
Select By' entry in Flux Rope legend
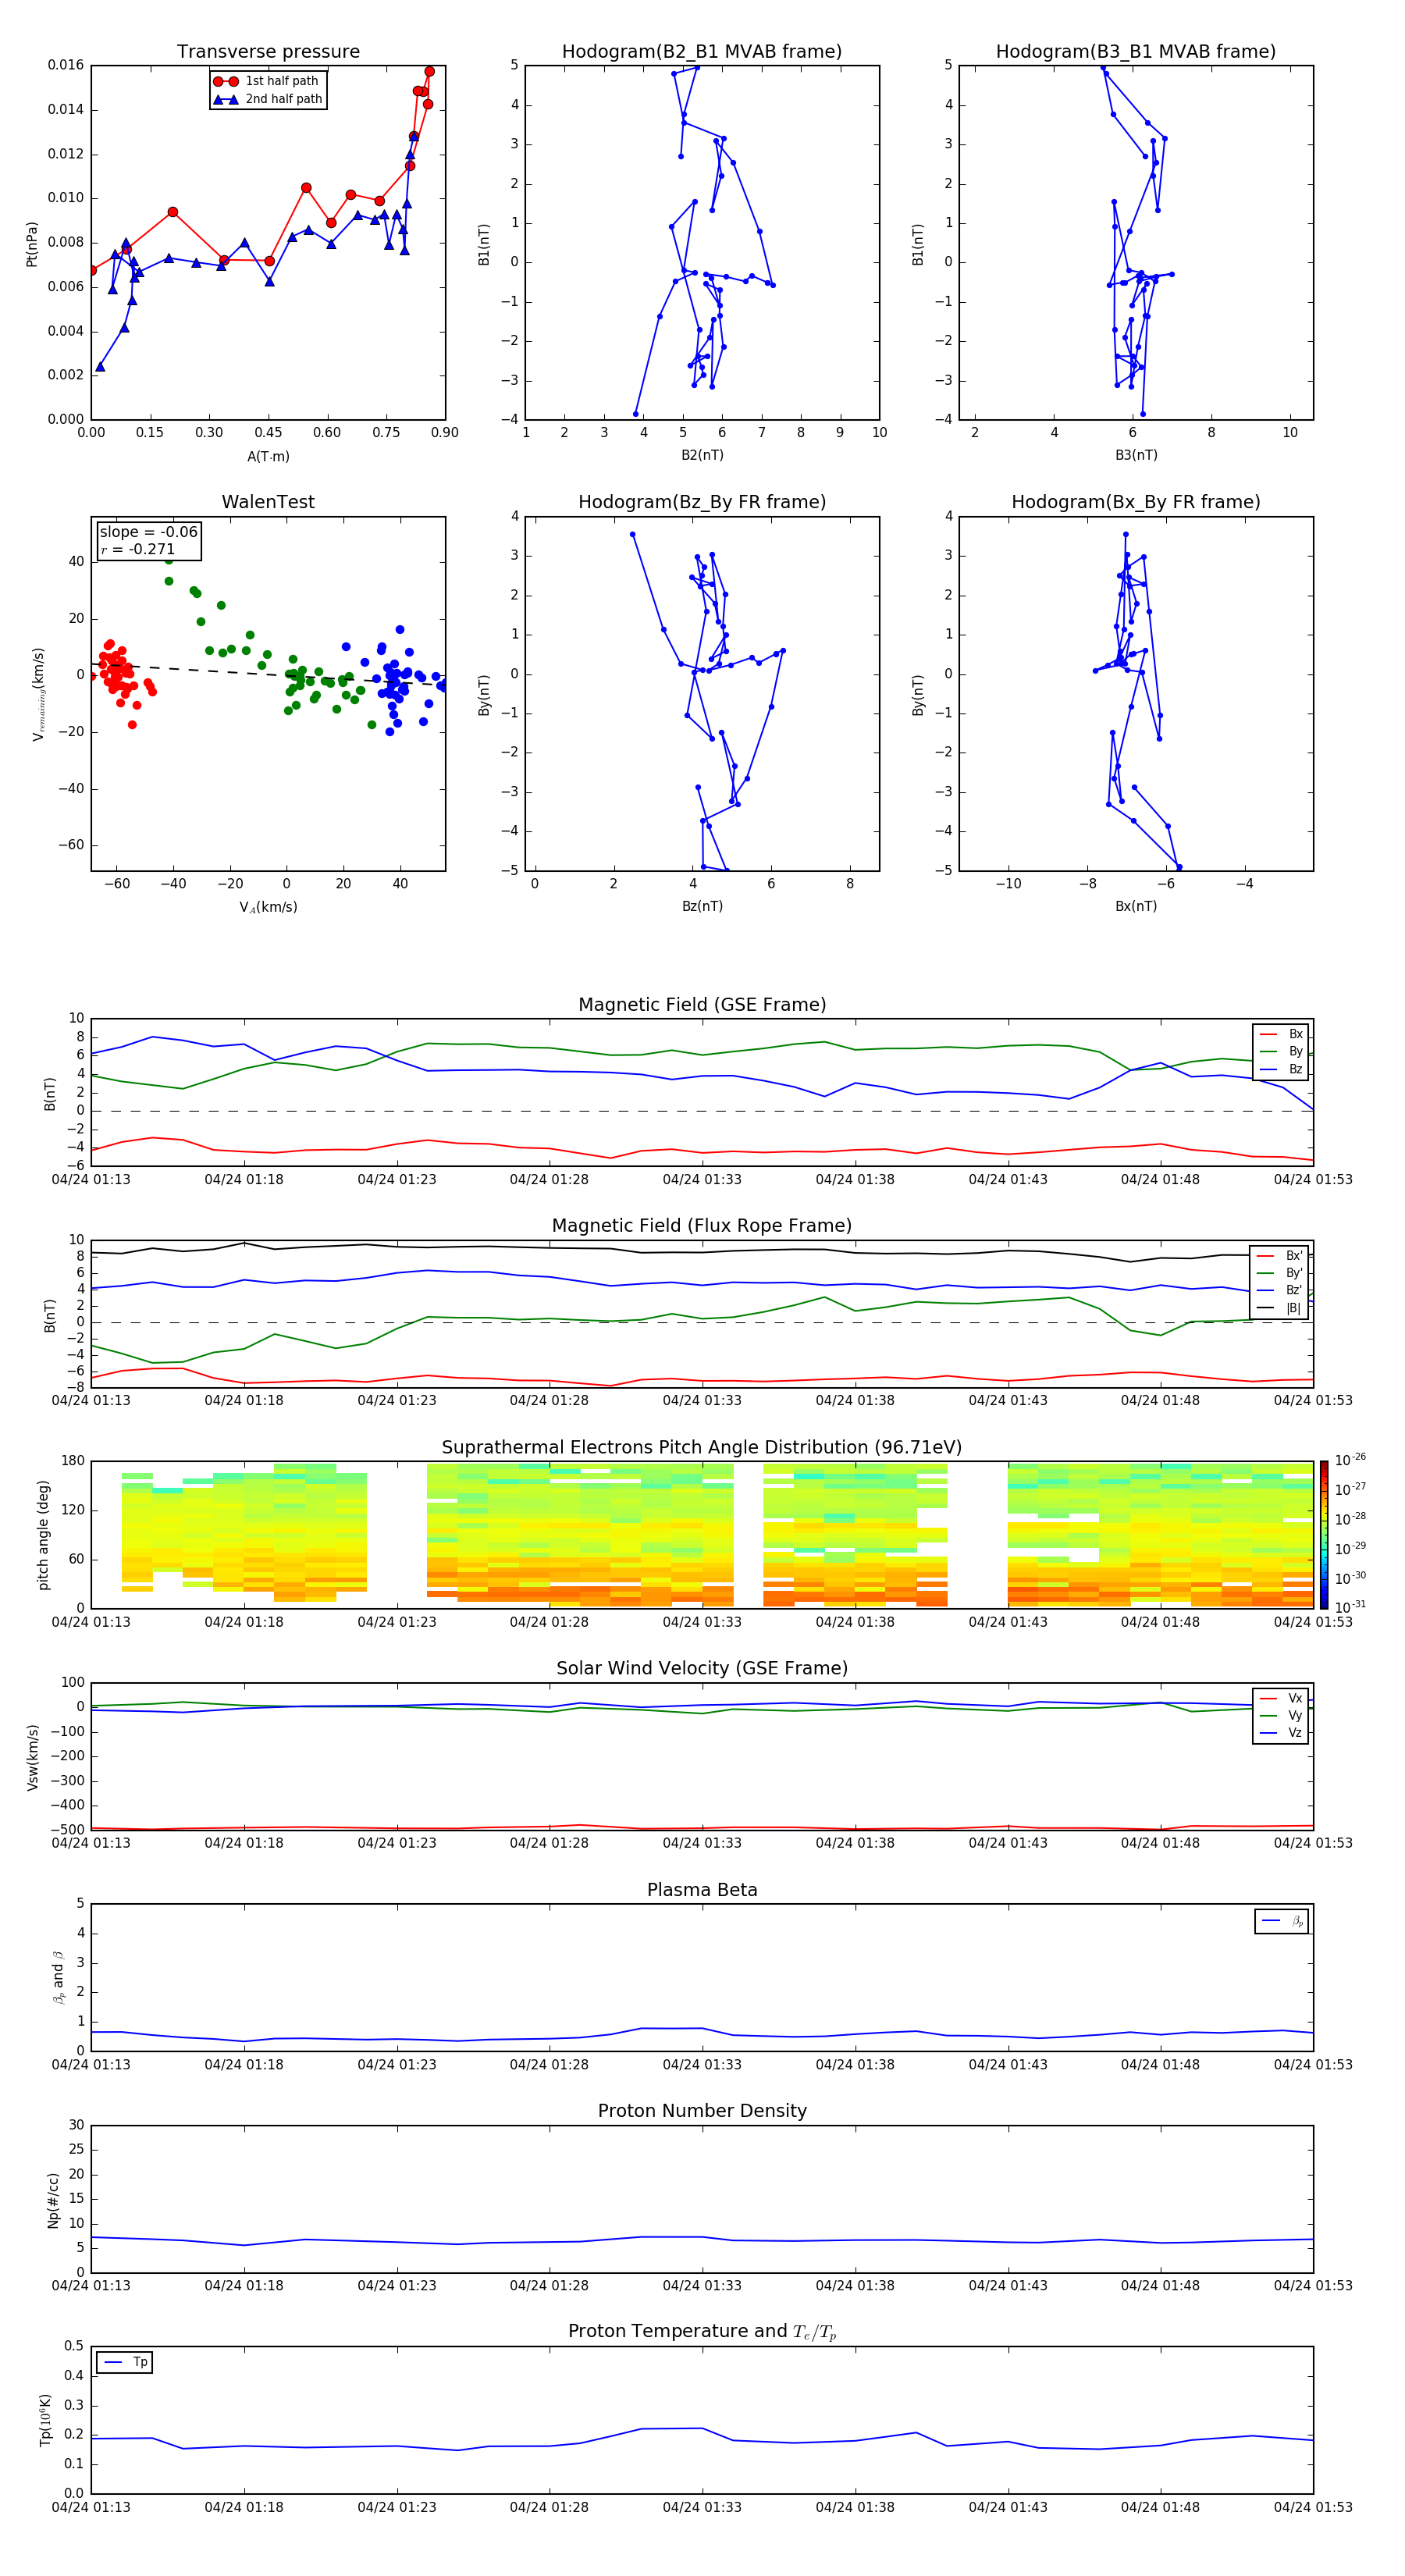pyautogui.click(x=1280, y=1273)
